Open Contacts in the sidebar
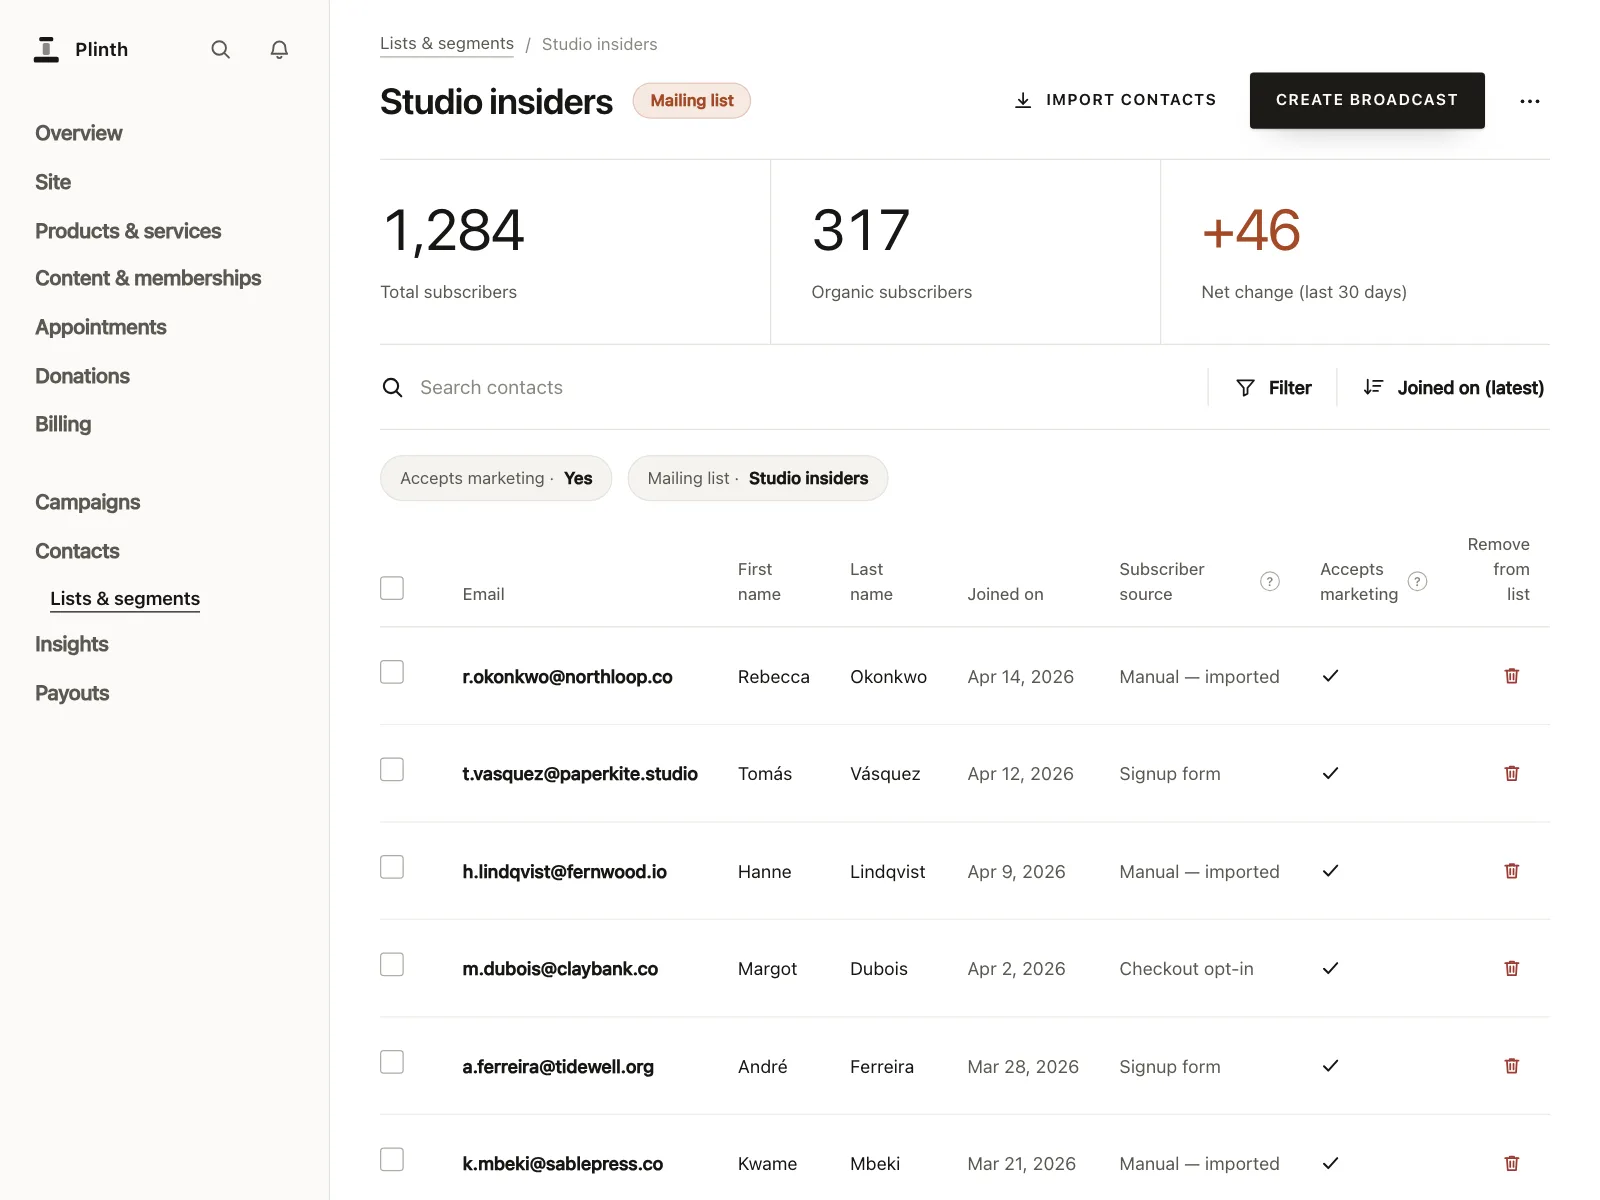 click(77, 551)
